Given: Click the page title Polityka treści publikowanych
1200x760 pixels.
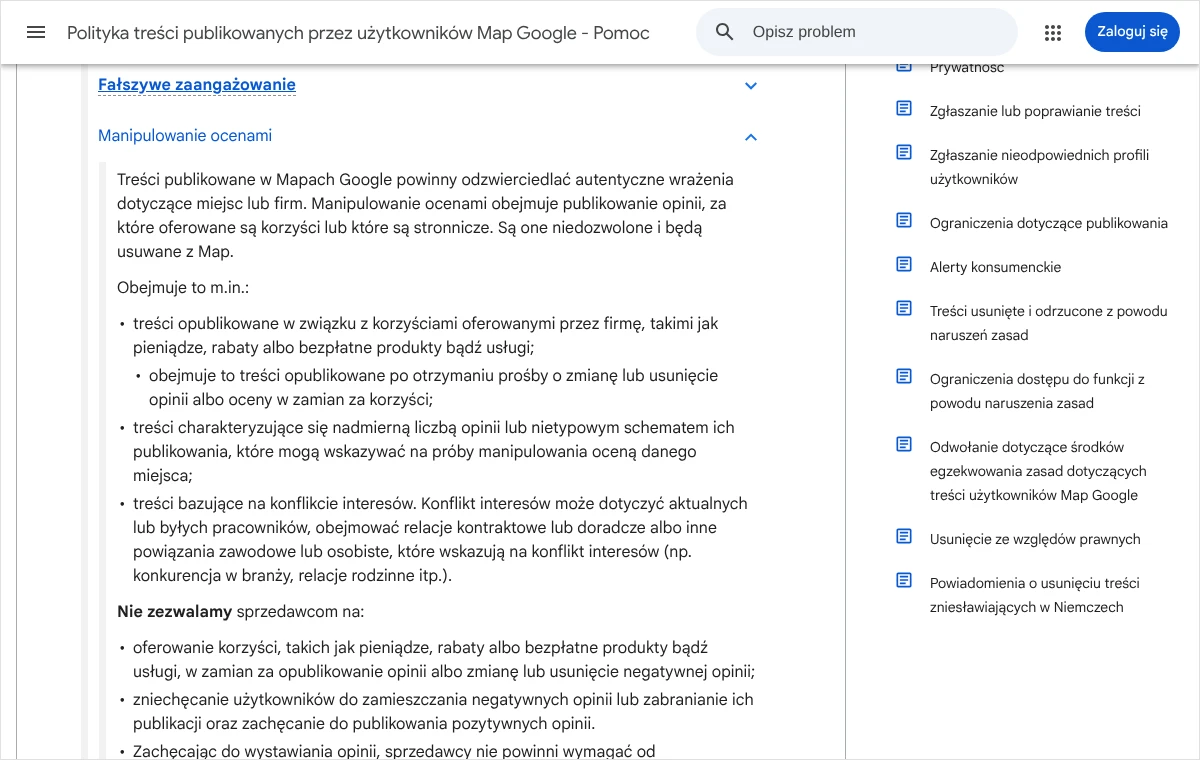Looking at the screenshot, I should (358, 33).
